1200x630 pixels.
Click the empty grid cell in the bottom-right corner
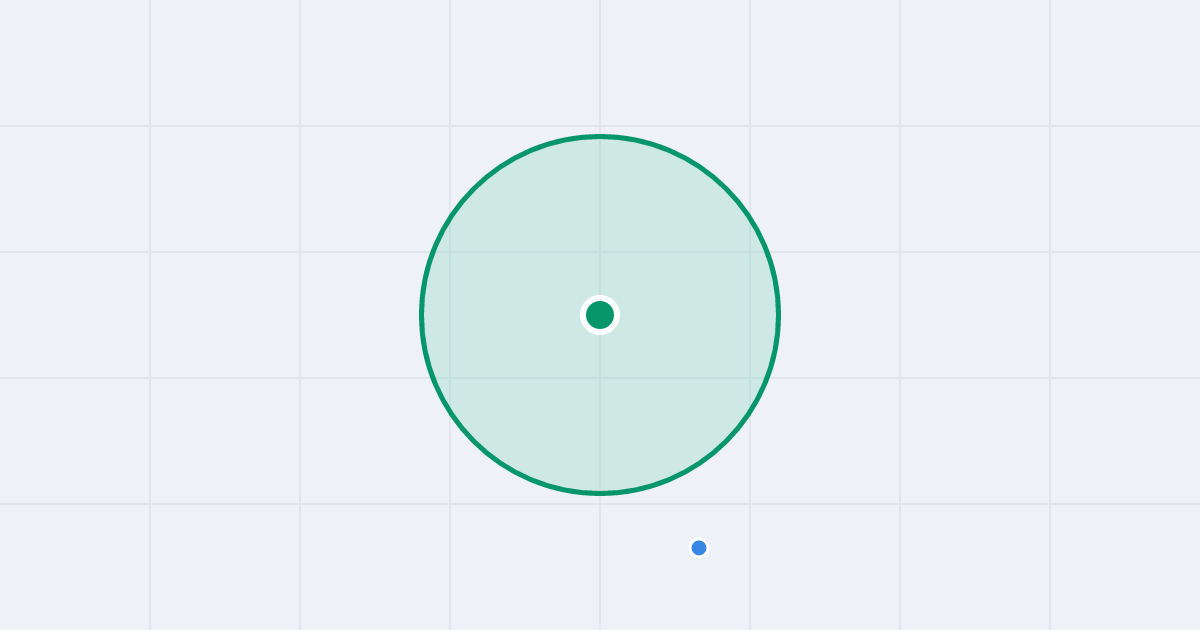(1125, 567)
